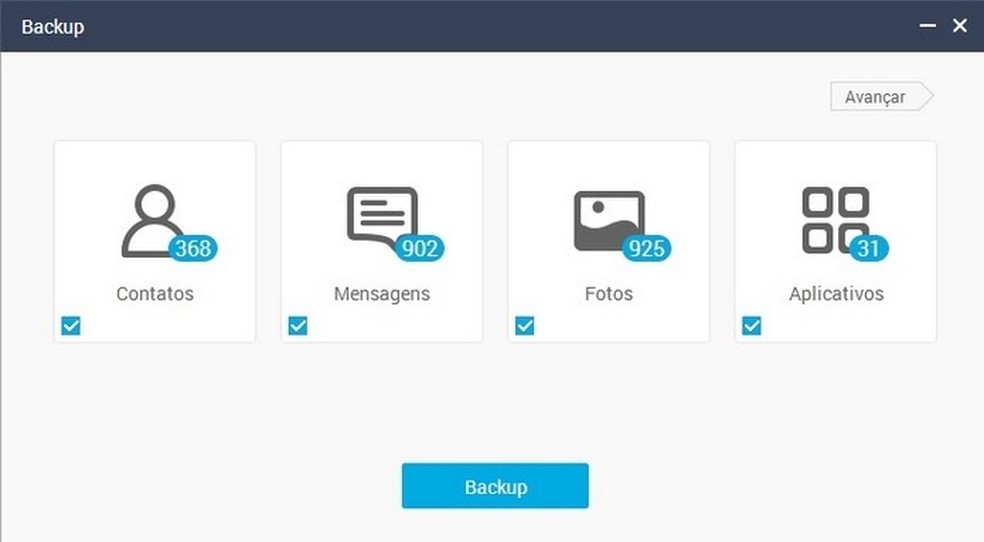Viewport: 984px width, 542px height.
Task: Click the 925 photos count badge
Action: click(x=646, y=248)
